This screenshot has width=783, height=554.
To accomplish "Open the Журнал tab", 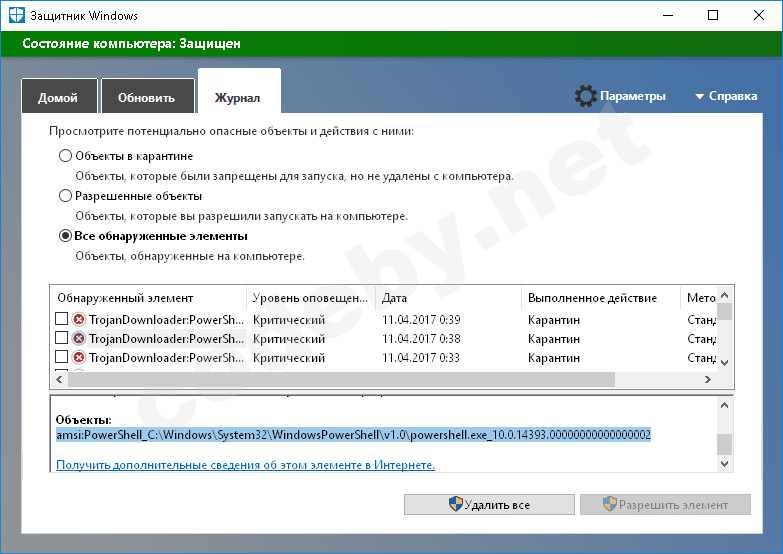I will 239,92.
